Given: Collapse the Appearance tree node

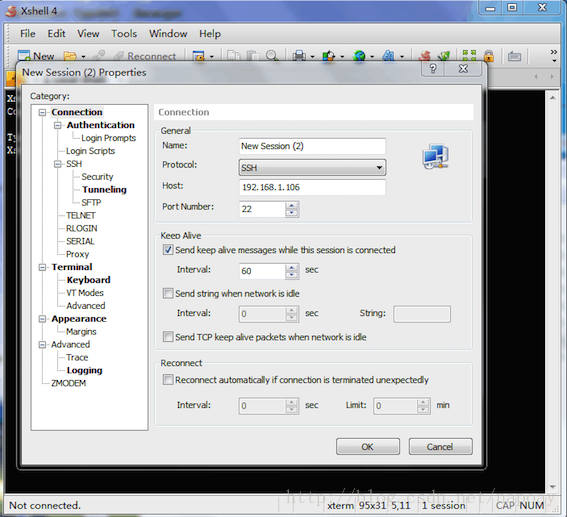Looking at the screenshot, I should click(42, 319).
